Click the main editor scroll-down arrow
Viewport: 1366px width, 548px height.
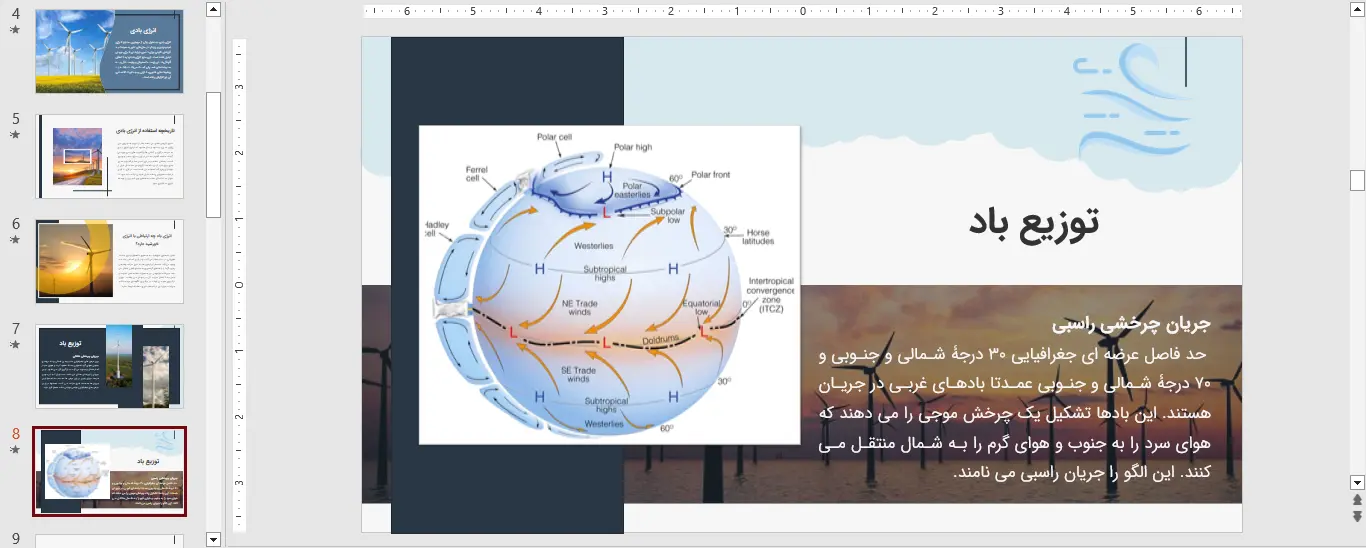pyautogui.click(x=1357, y=482)
